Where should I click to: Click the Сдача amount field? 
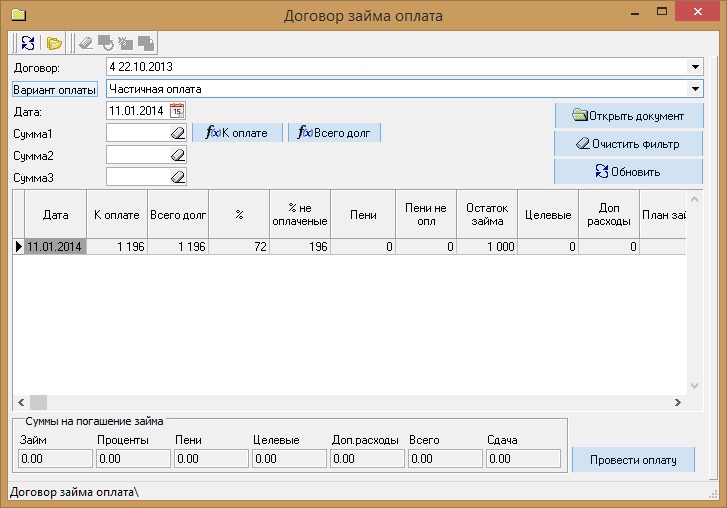click(523, 459)
